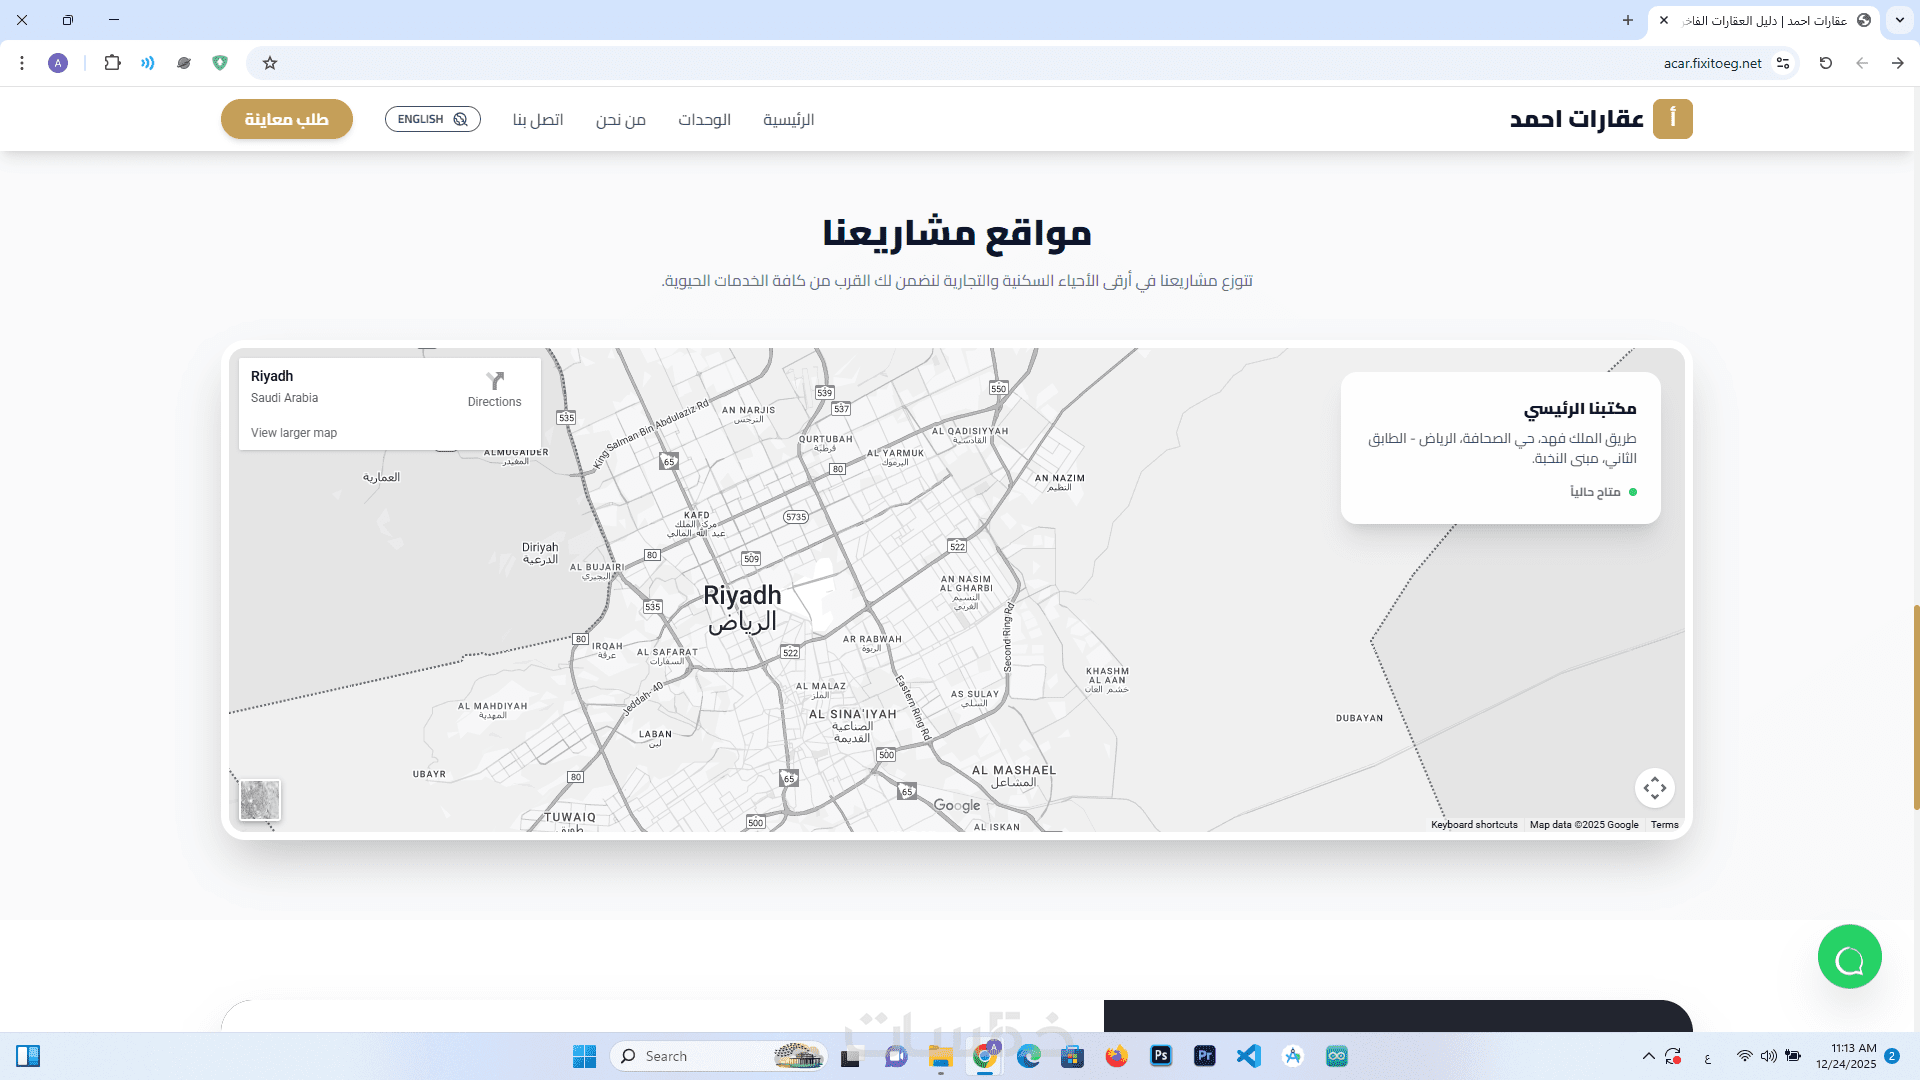1920x1080 pixels.
Task: Bookmark page with star icon
Action: [270, 63]
